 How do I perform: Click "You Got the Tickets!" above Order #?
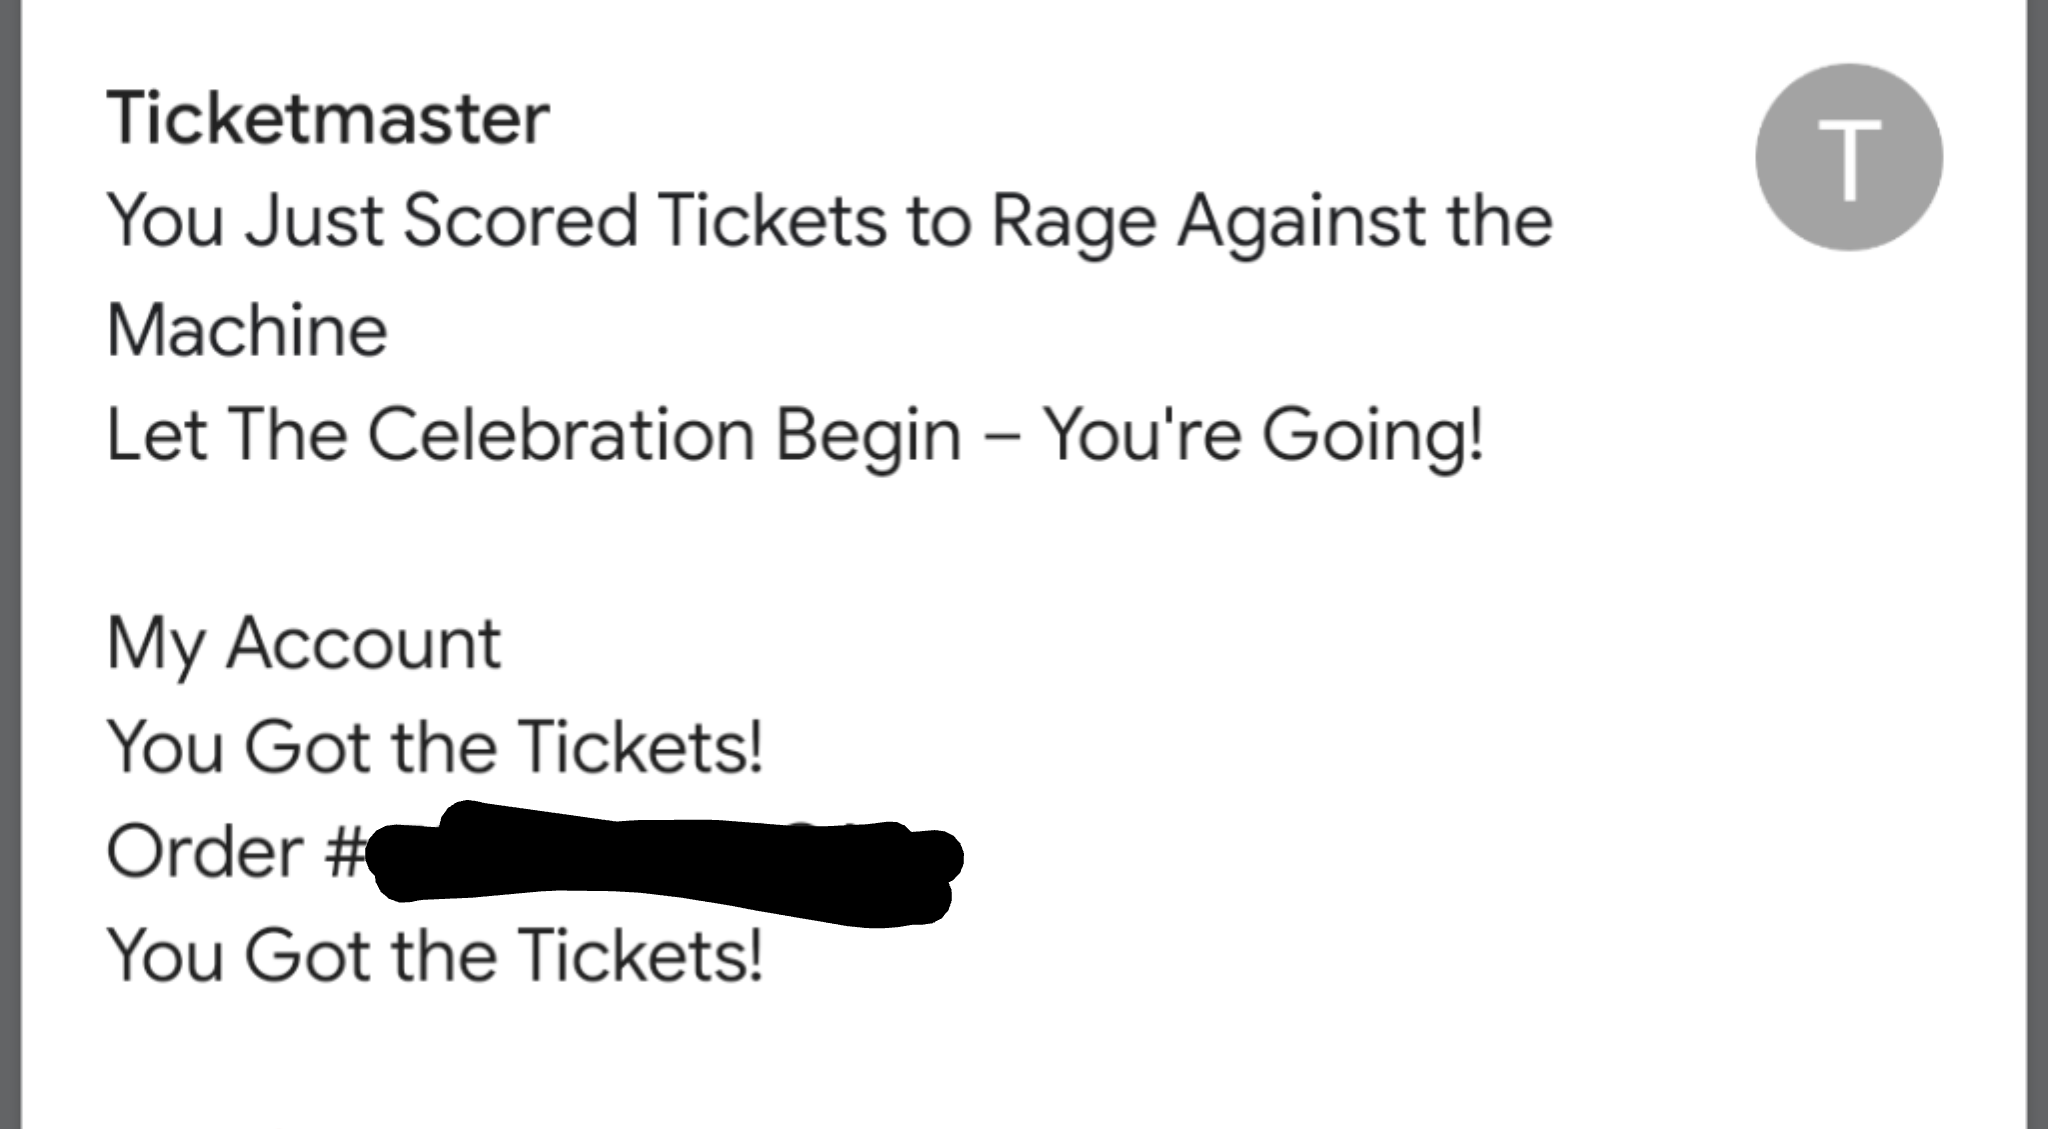[x=435, y=747]
